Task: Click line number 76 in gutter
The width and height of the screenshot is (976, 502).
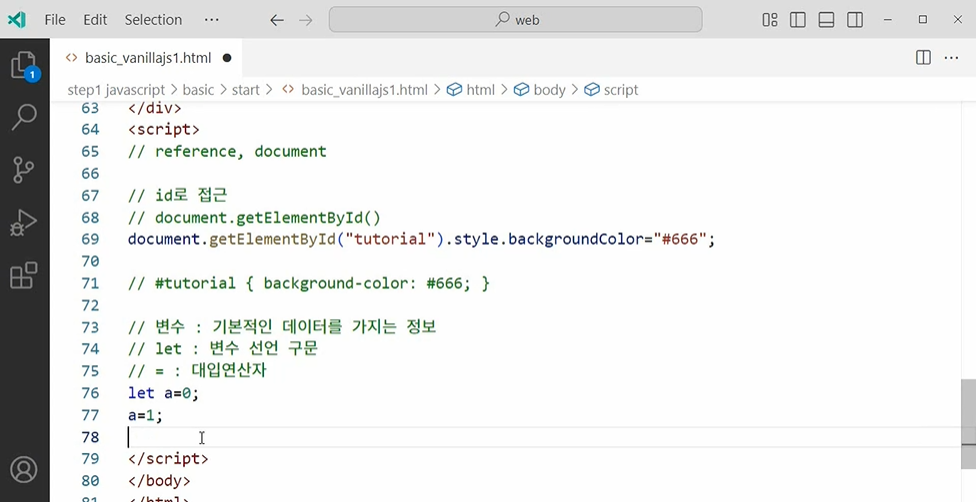Action: pos(90,393)
